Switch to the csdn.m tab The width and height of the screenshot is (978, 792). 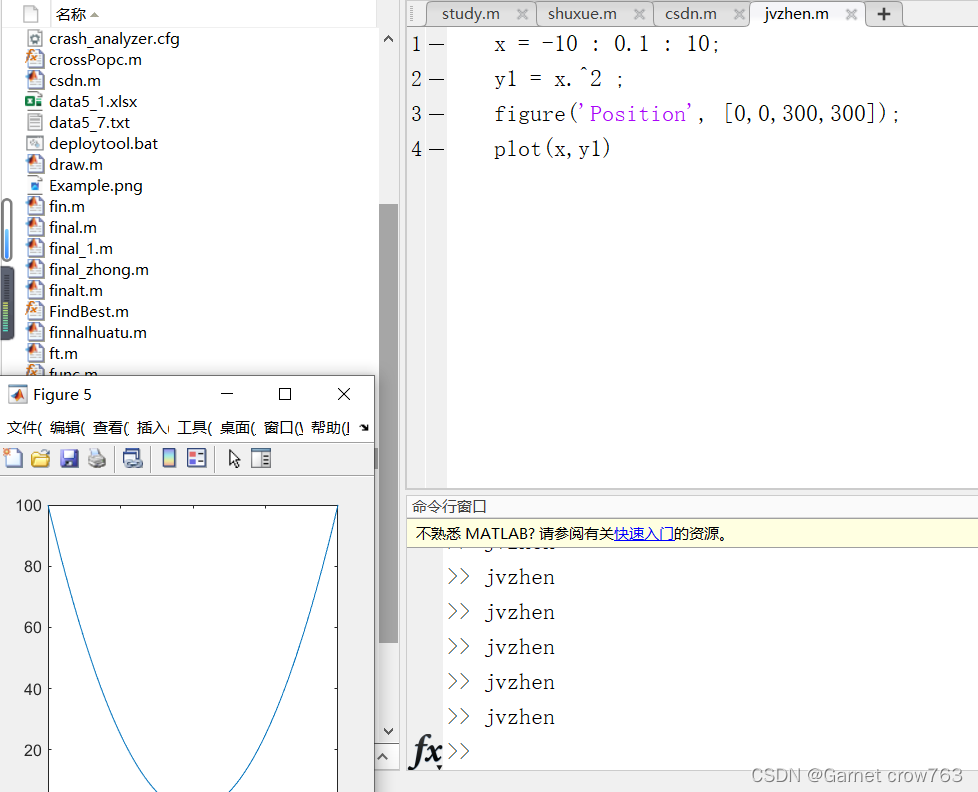pos(690,14)
